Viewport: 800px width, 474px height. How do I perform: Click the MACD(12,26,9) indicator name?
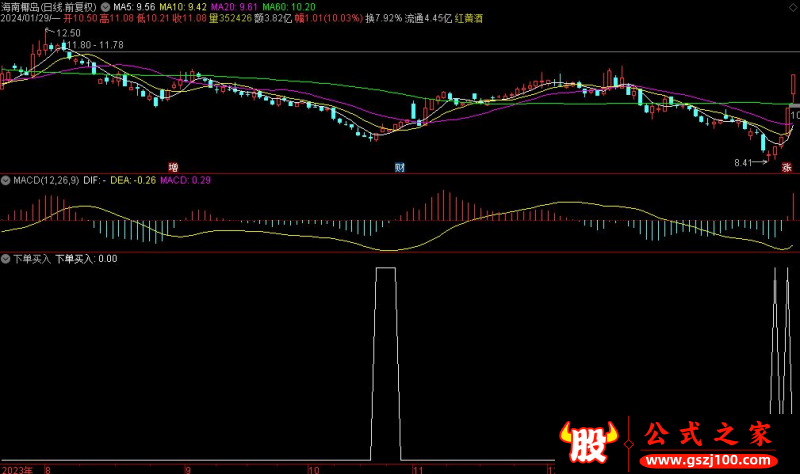click(x=46, y=181)
